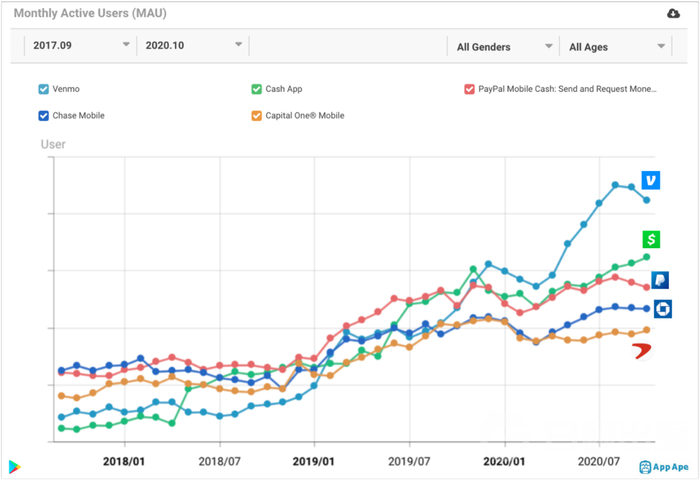Image resolution: width=700 pixels, height=480 pixels.
Task: Open the 2017.09 start date dropdown
Action: pyautogui.click(x=81, y=46)
